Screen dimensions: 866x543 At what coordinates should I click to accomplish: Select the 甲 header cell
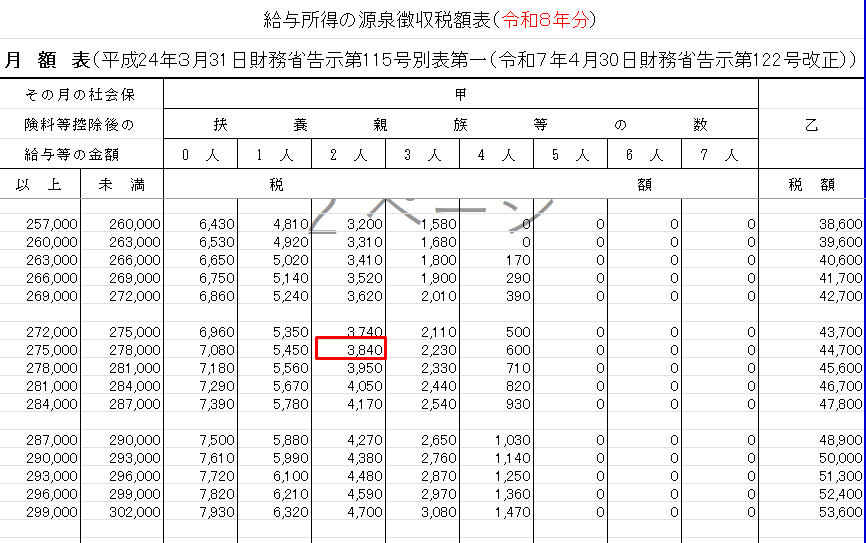pos(460,95)
